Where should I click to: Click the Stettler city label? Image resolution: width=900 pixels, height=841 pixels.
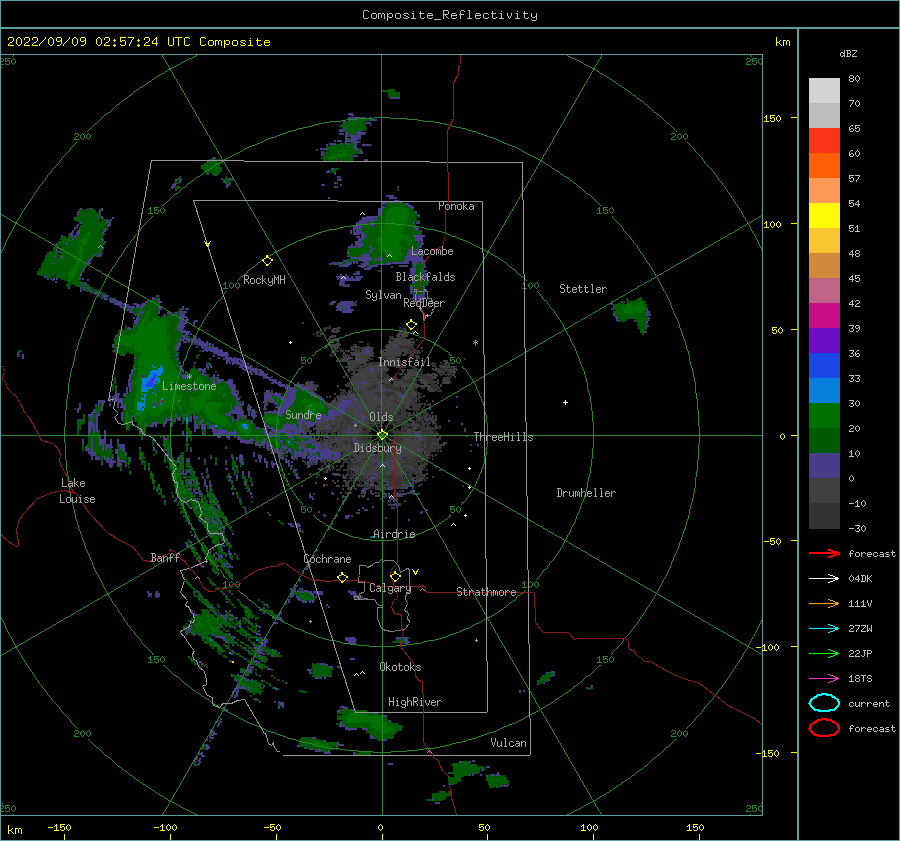tap(583, 289)
